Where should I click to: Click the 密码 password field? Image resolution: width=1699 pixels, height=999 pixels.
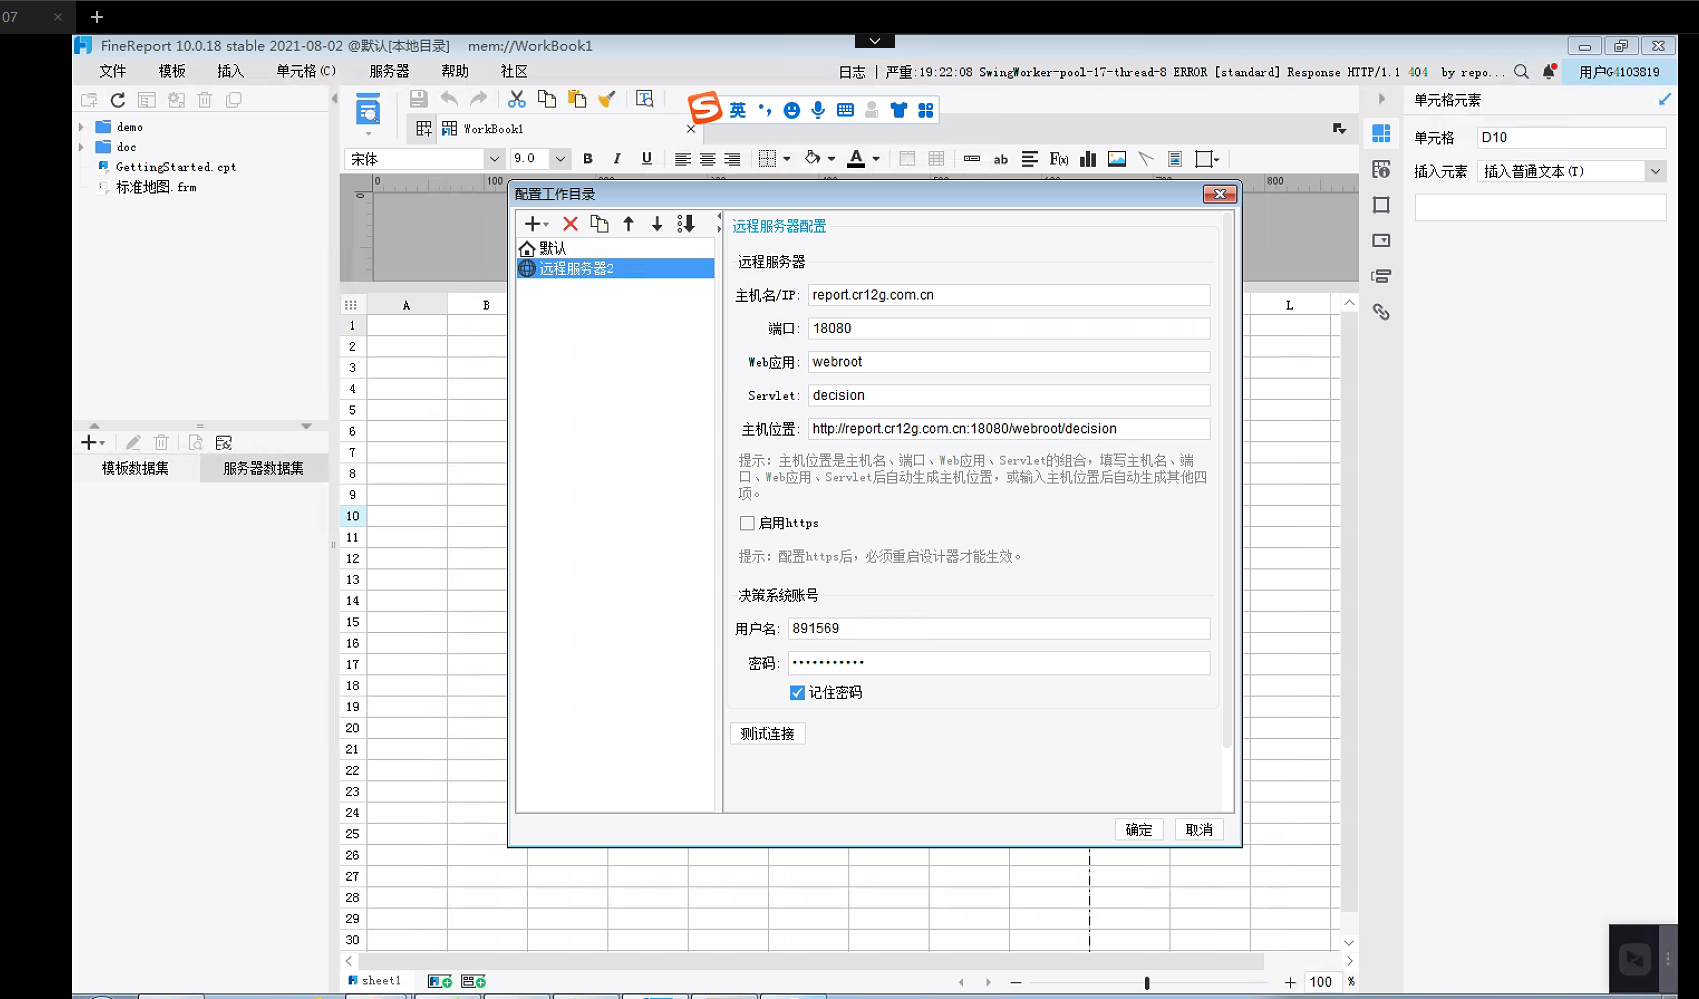tap(999, 662)
